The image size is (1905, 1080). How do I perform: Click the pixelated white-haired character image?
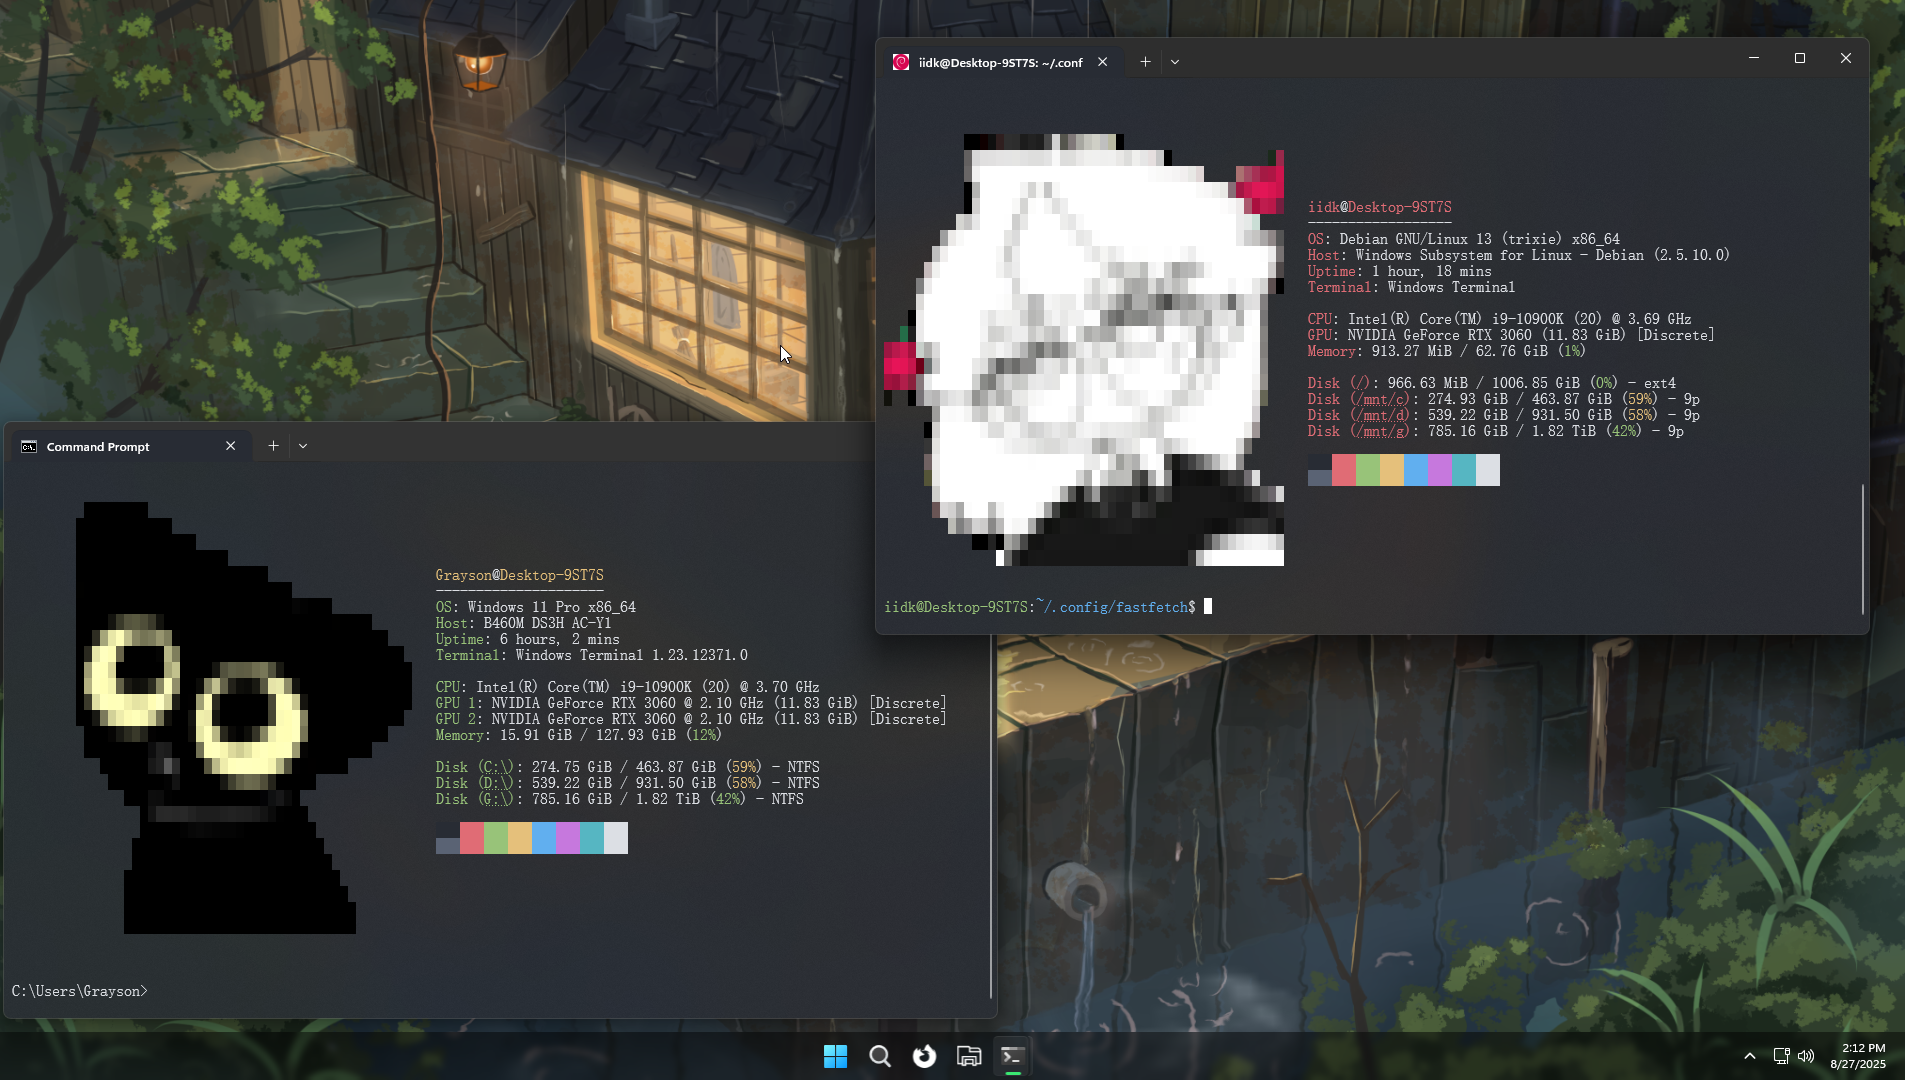pyautogui.click(x=1084, y=350)
